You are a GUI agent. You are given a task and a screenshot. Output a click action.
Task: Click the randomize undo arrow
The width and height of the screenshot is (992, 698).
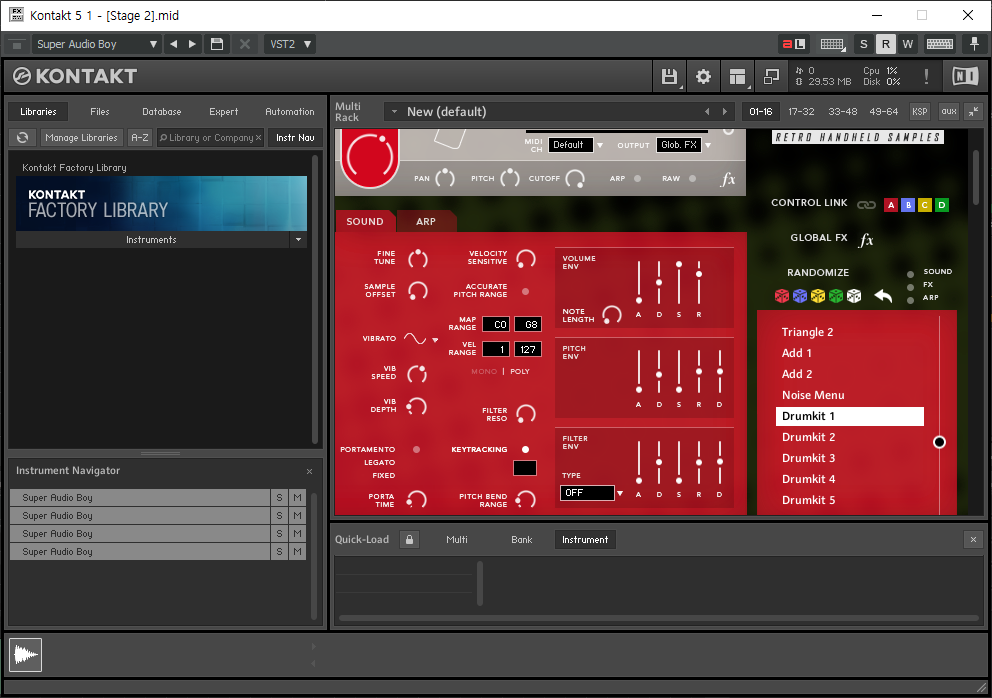point(883,295)
